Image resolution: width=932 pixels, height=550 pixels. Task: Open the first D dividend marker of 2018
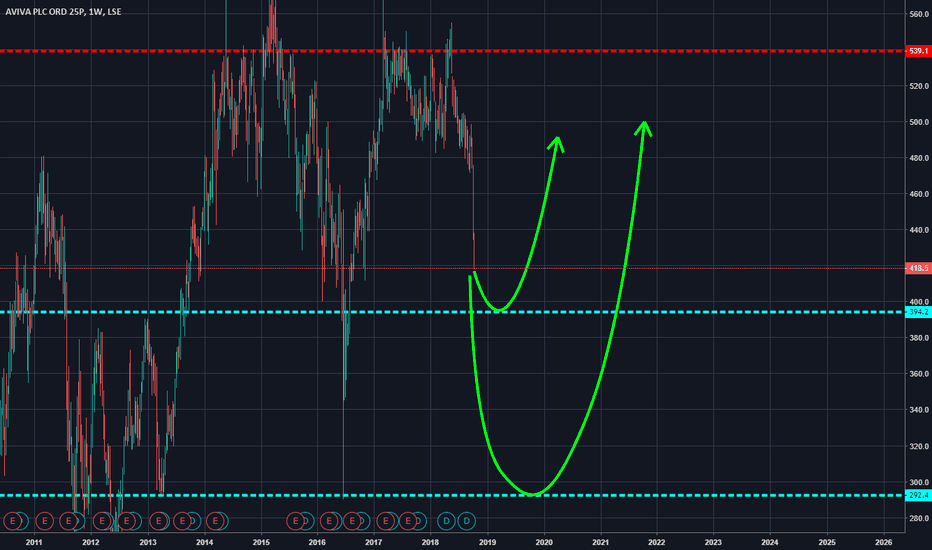pos(446,521)
